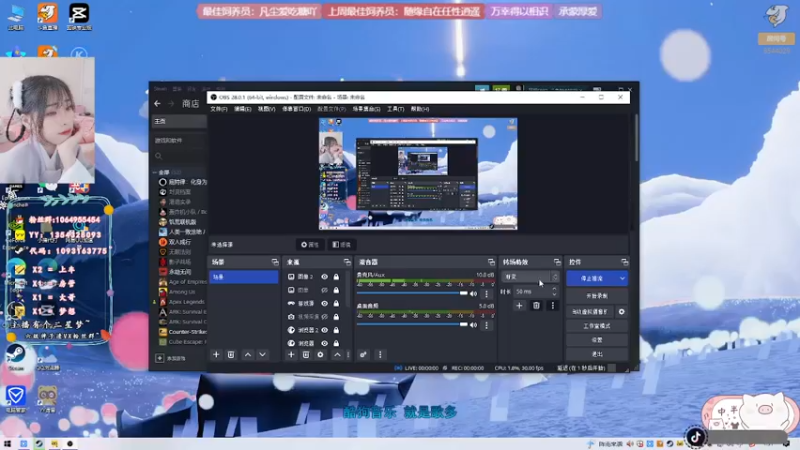Image resolution: width=800 pixels, height=450 pixels.
Task: Unlock the game capture source lock
Action: pos(336,303)
